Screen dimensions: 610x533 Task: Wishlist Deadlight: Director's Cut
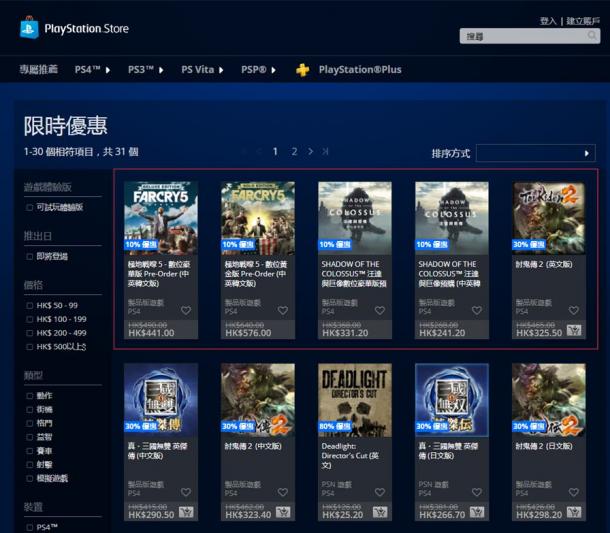pos(380,492)
